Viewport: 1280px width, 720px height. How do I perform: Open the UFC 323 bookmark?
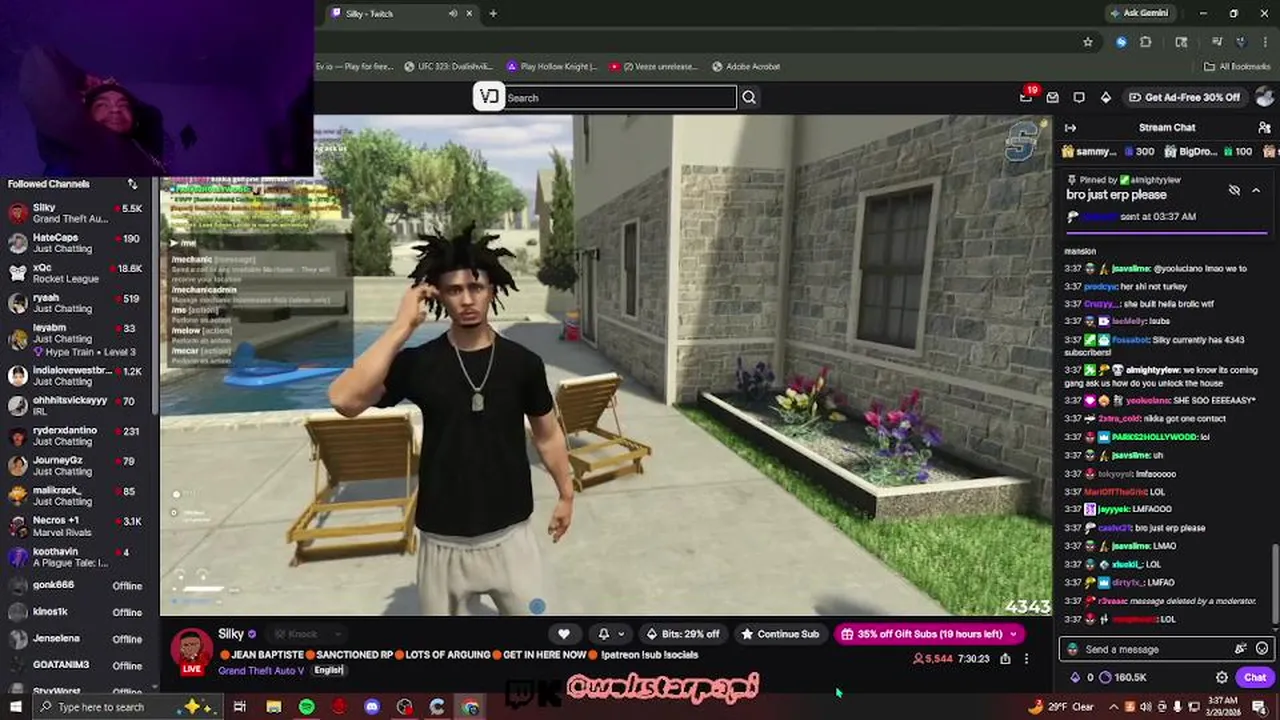click(x=448, y=66)
